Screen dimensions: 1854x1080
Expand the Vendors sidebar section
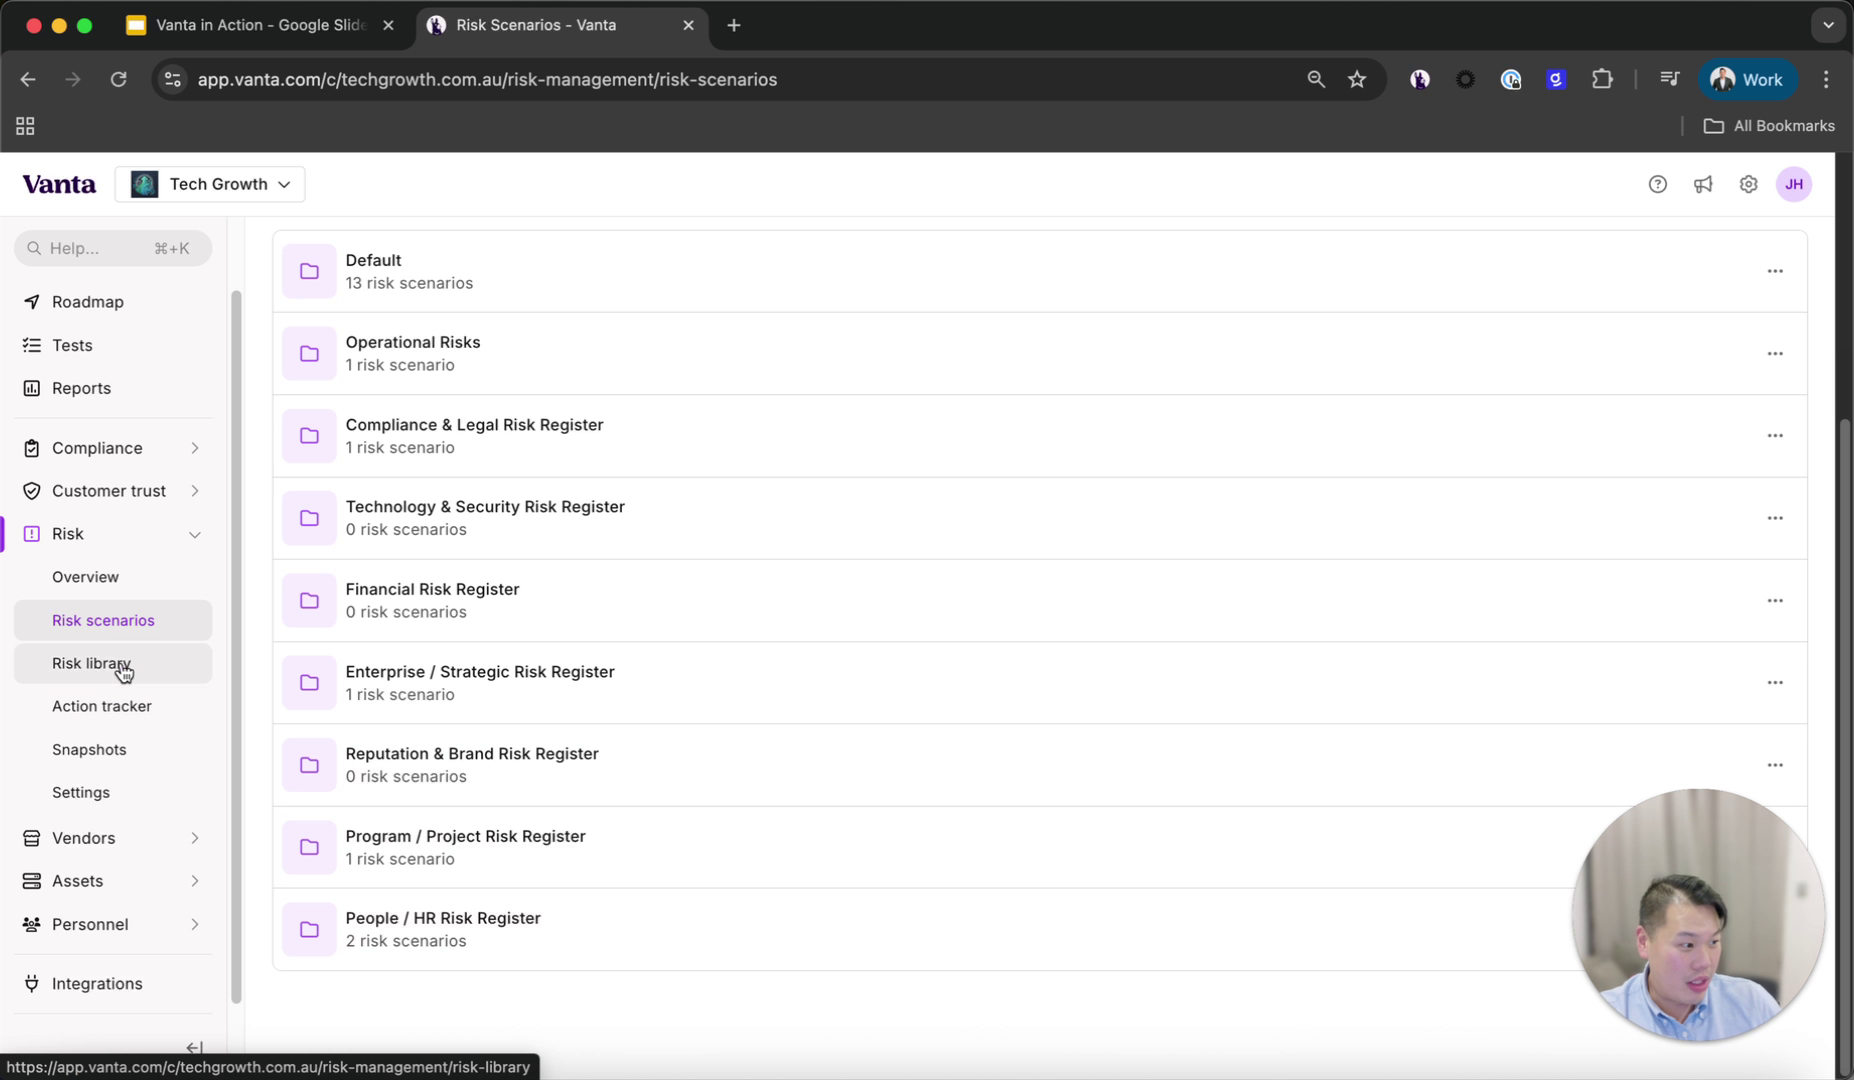click(x=195, y=838)
